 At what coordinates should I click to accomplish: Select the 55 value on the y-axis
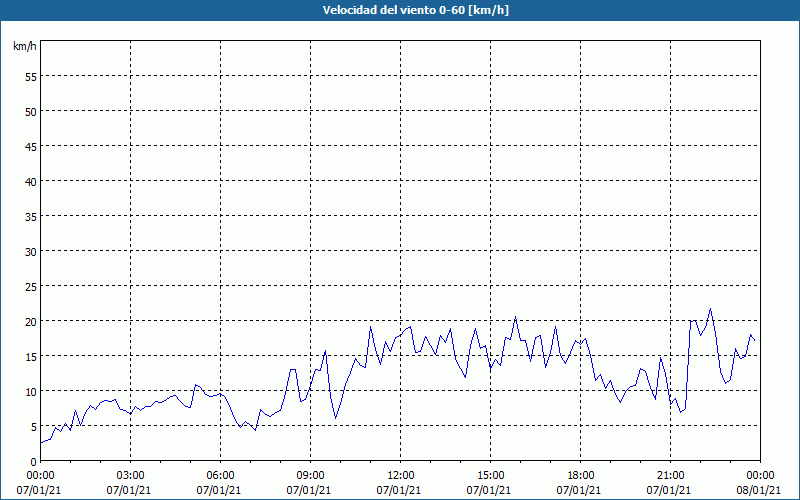(31, 77)
